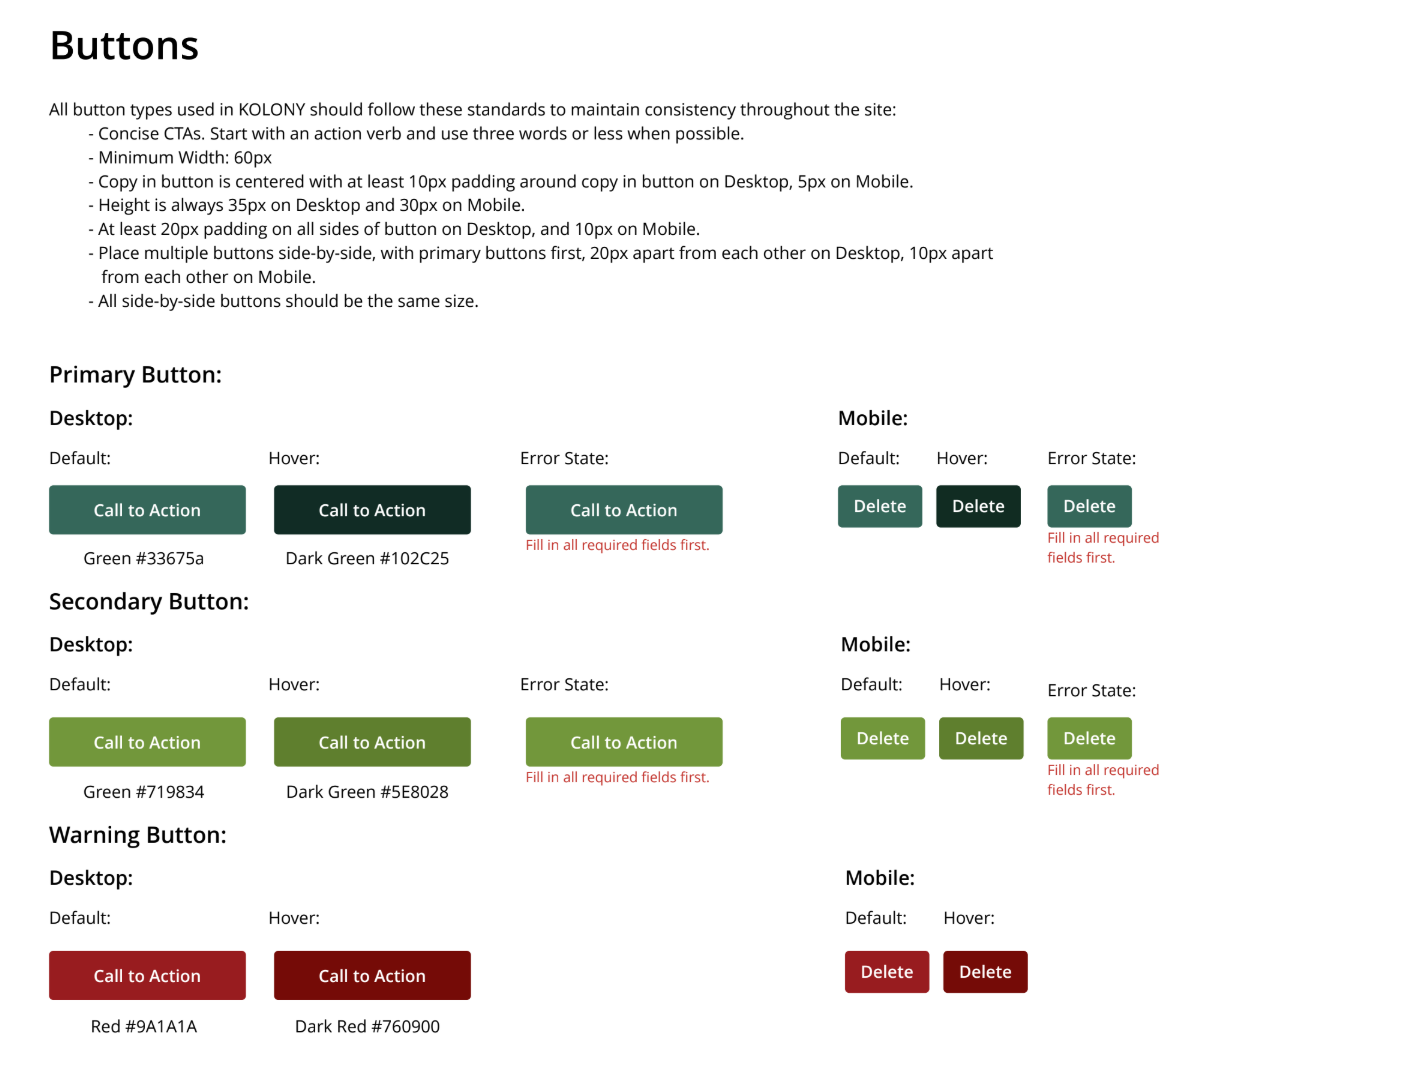Click the Secondary Desktop default Call to Action button

coord(147,742)
